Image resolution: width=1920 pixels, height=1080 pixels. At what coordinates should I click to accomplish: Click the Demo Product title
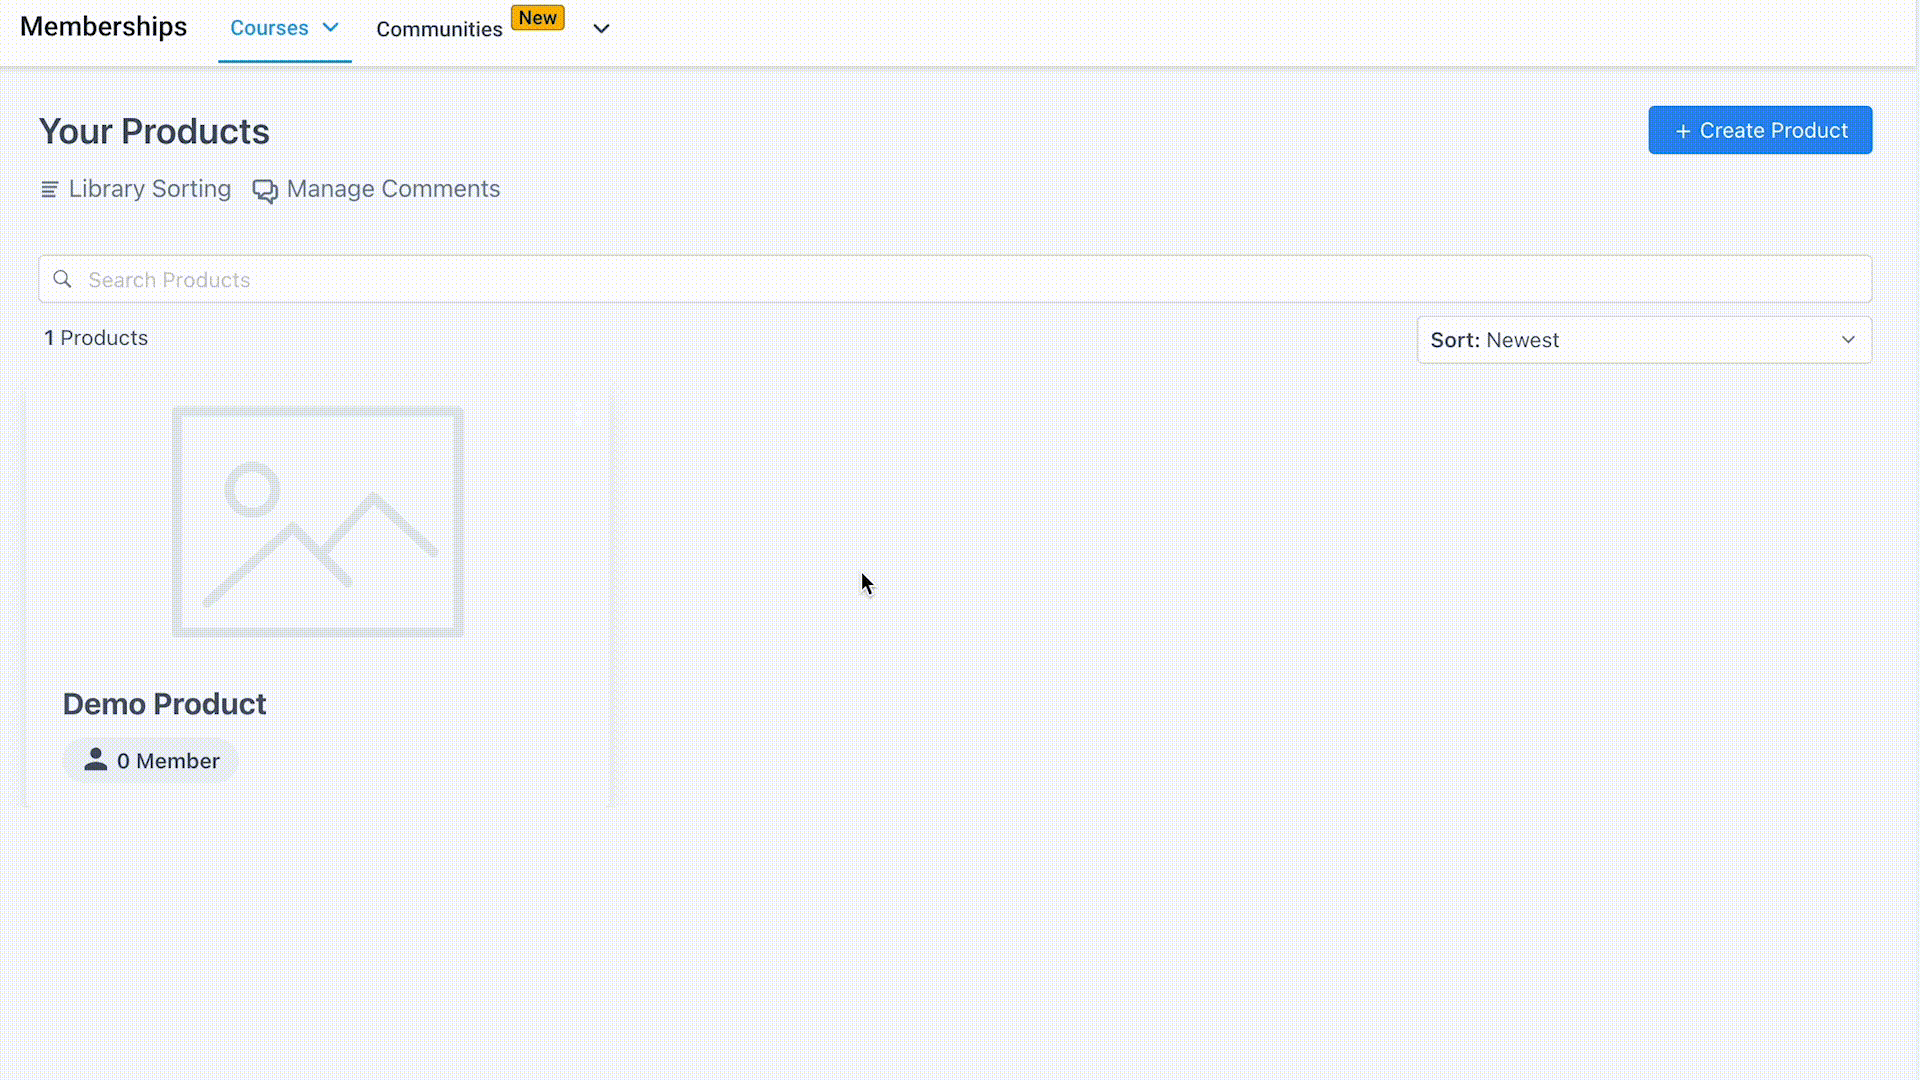[x=165, y=704]
